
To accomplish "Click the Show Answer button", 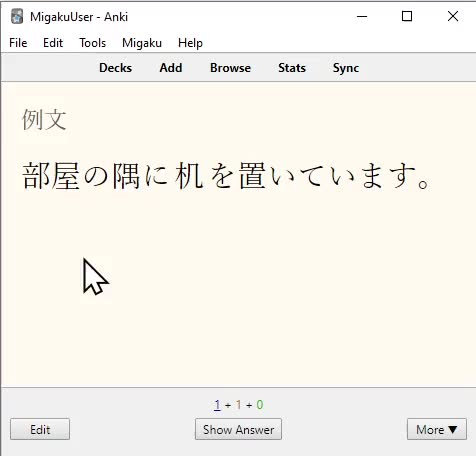I will pyautogui.click(x=238, y=429).
